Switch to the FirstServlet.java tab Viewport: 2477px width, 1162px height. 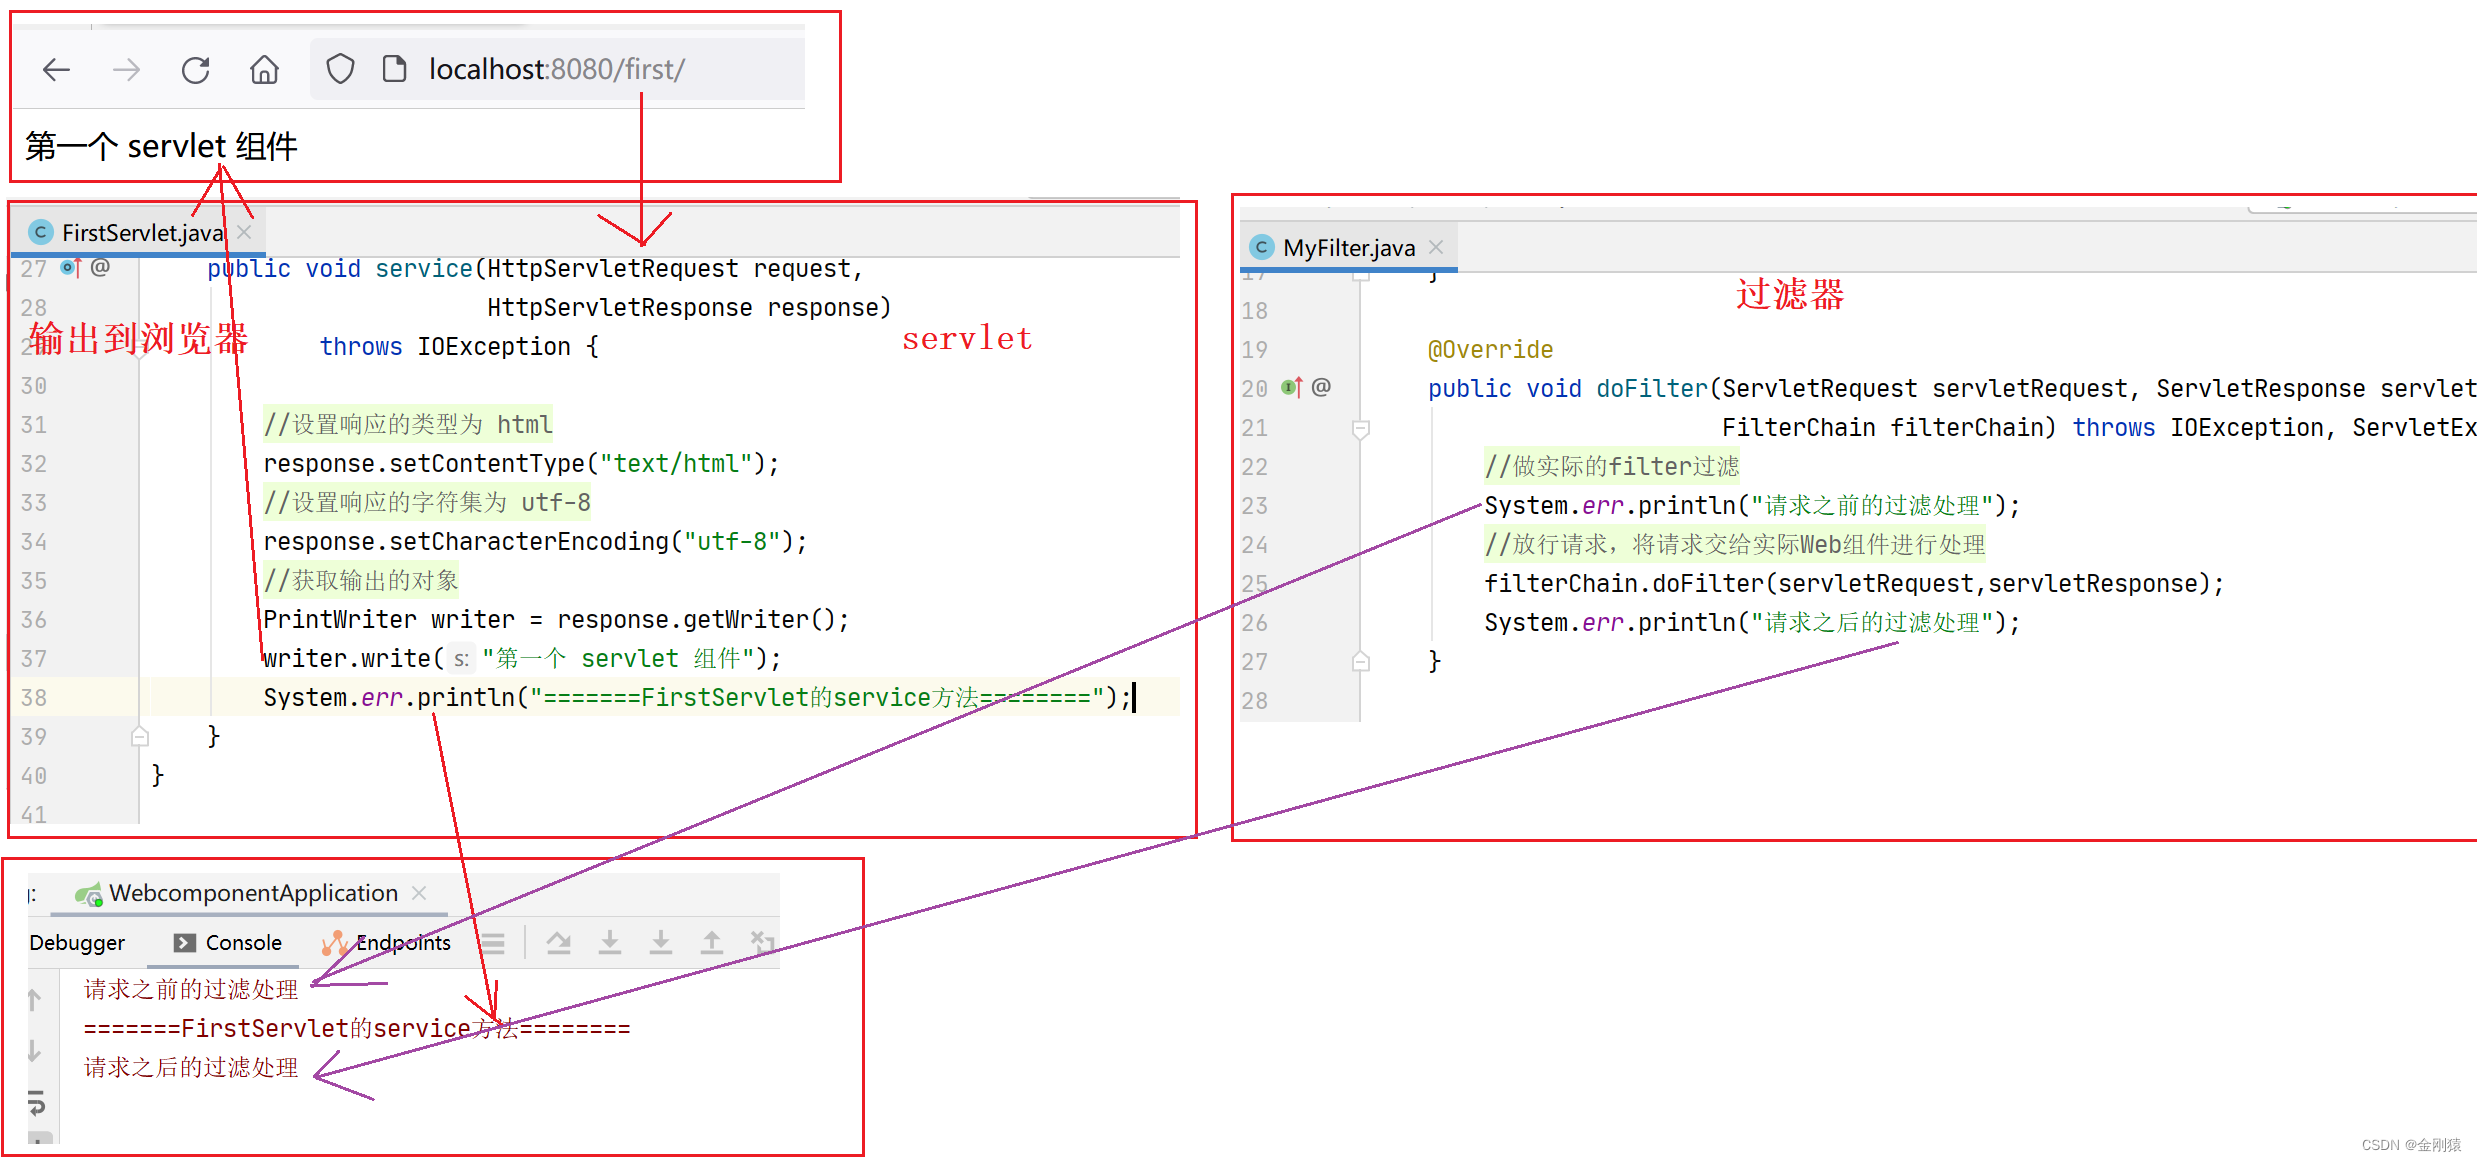(142, 233)
